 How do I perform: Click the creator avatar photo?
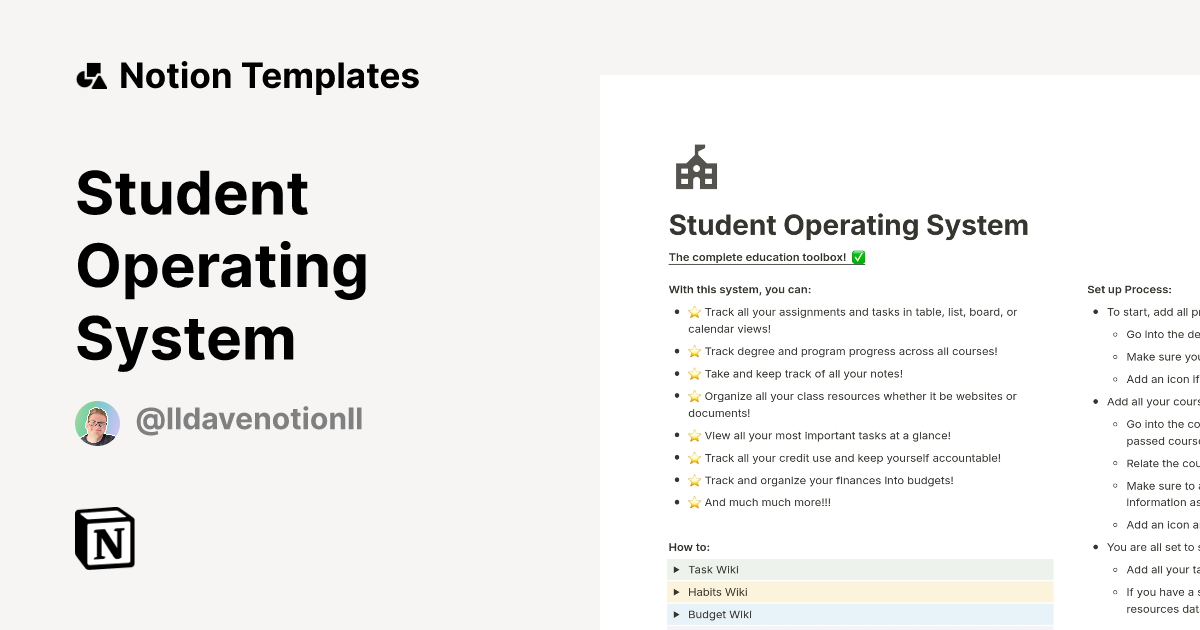(97, 423)
